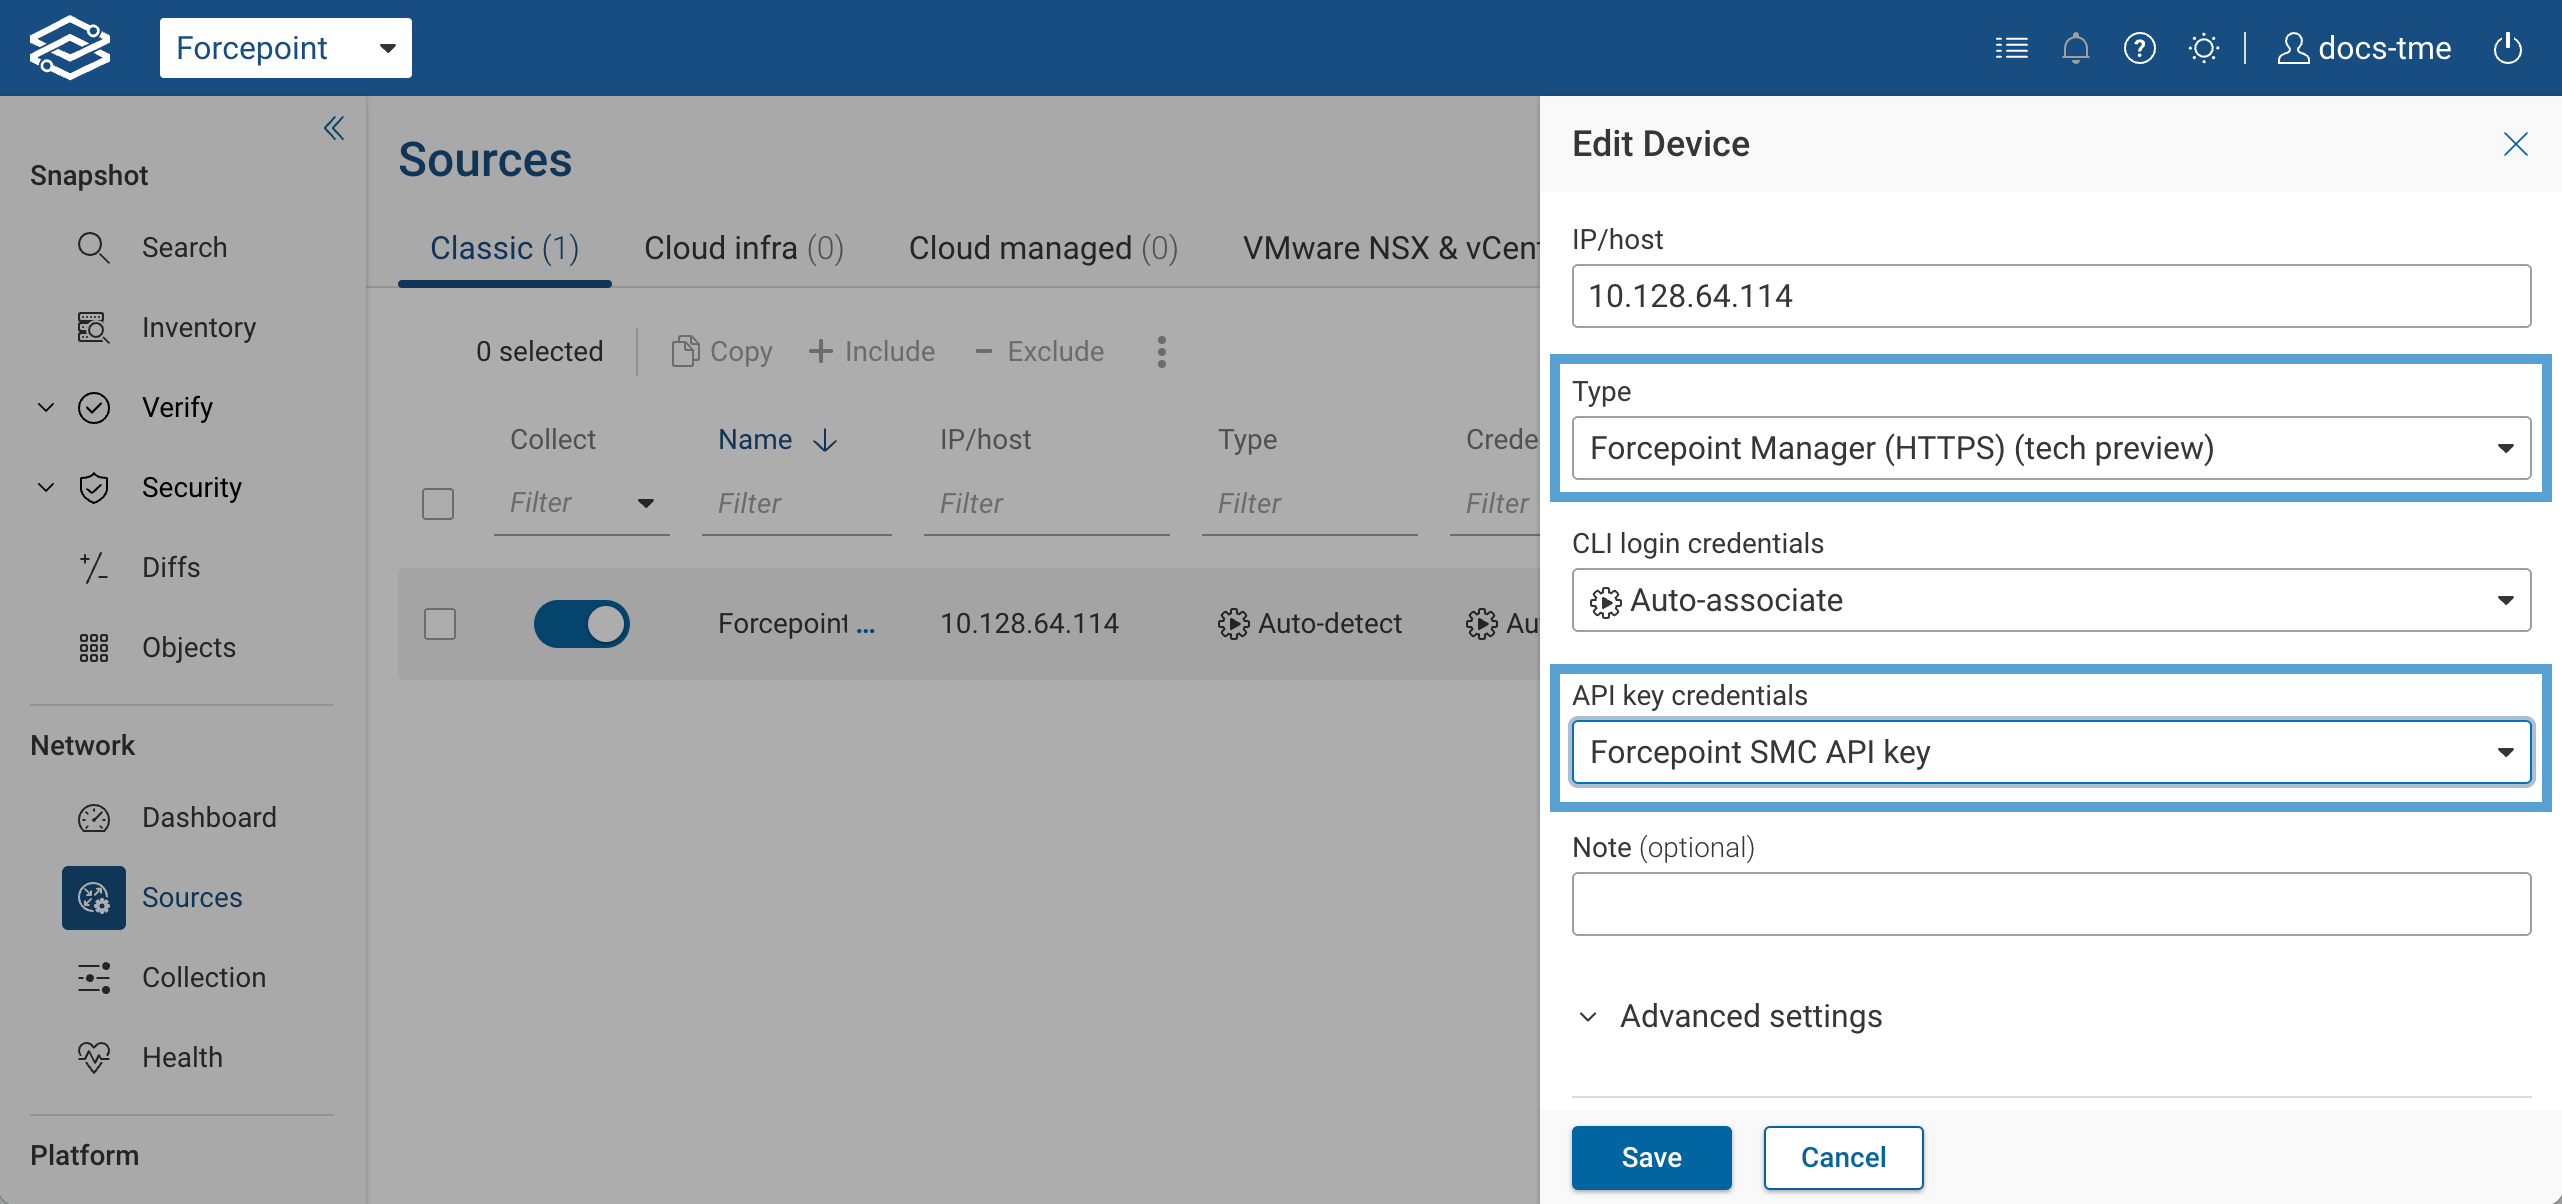Toggle dark mode in the top bar

point(2204,47)
